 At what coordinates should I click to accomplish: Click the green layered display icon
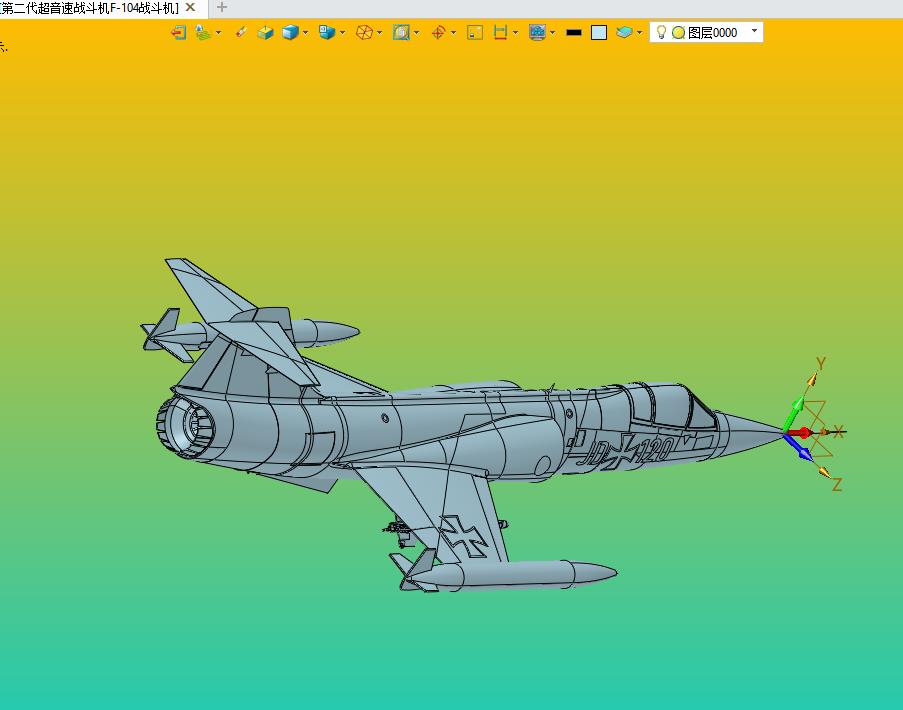(x=202, y=32)
